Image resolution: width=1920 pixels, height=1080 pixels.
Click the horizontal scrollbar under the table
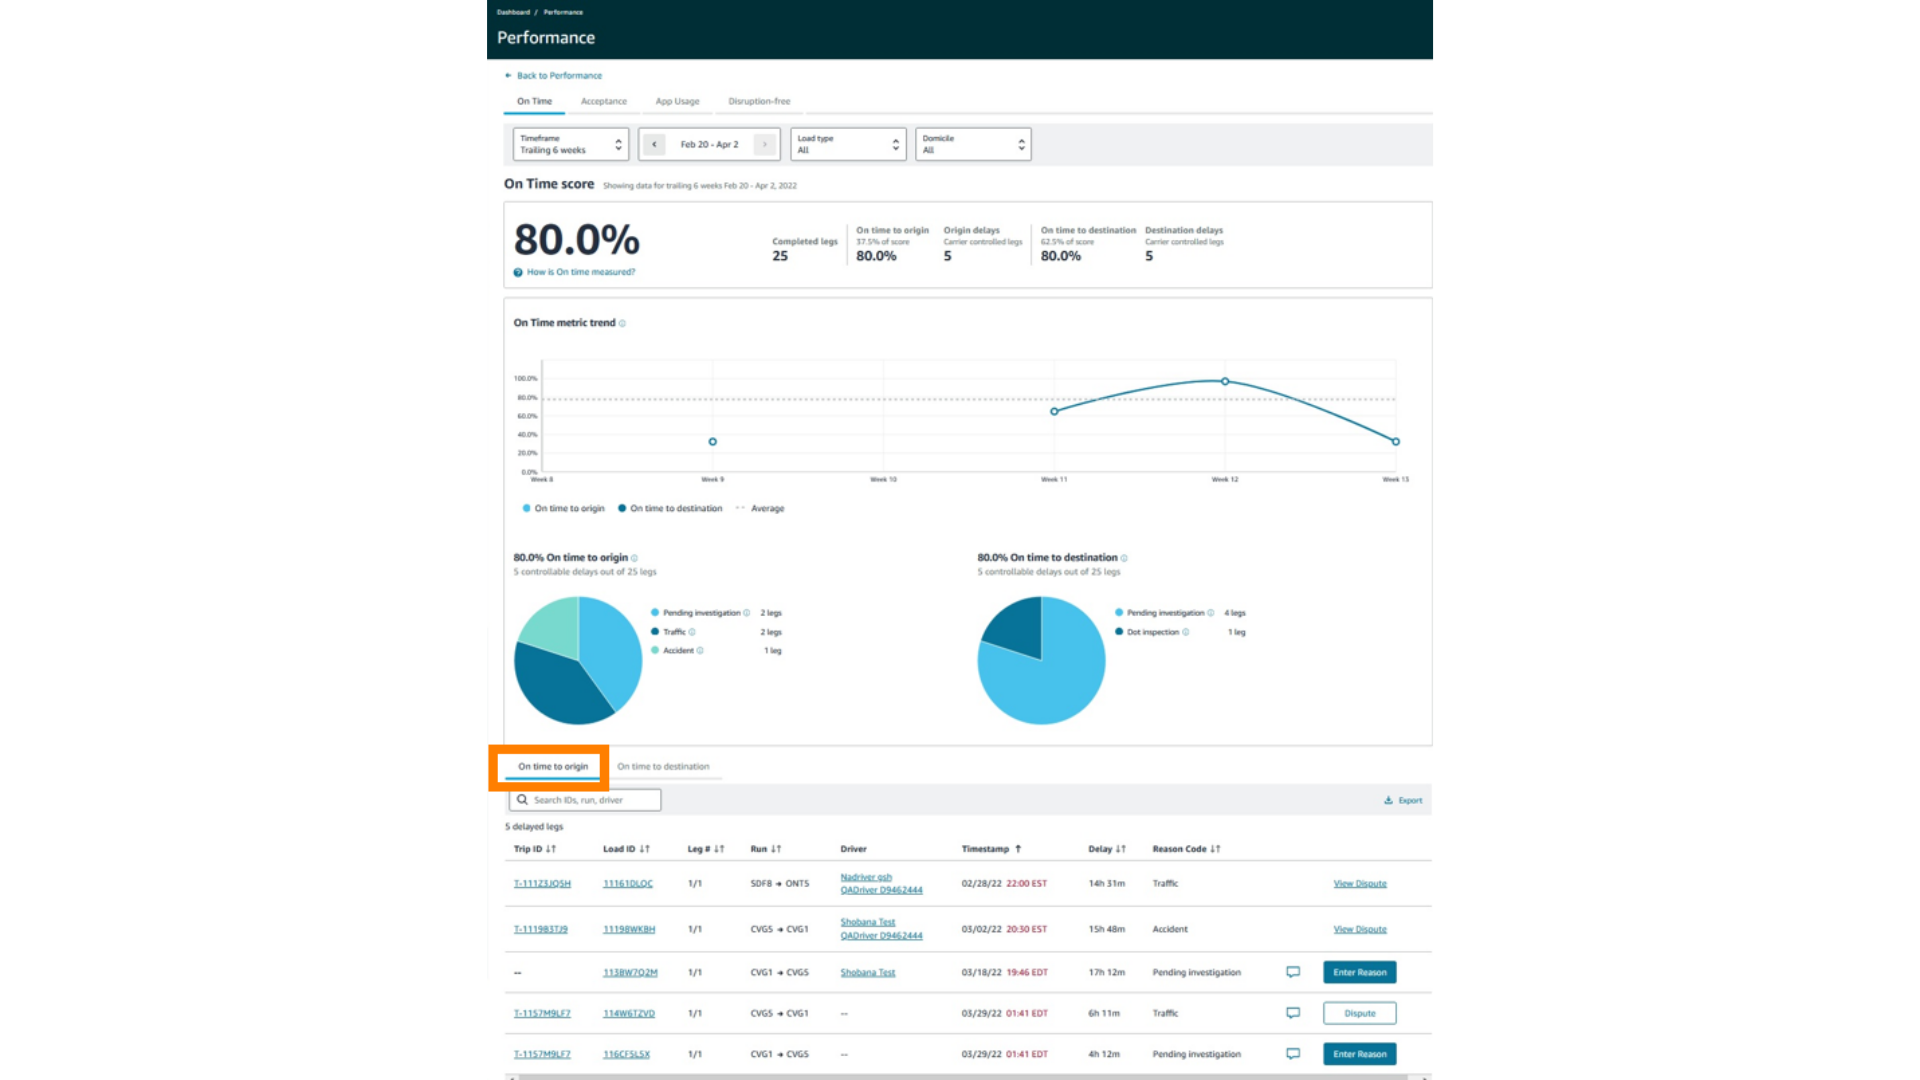tap(960, 1077)
